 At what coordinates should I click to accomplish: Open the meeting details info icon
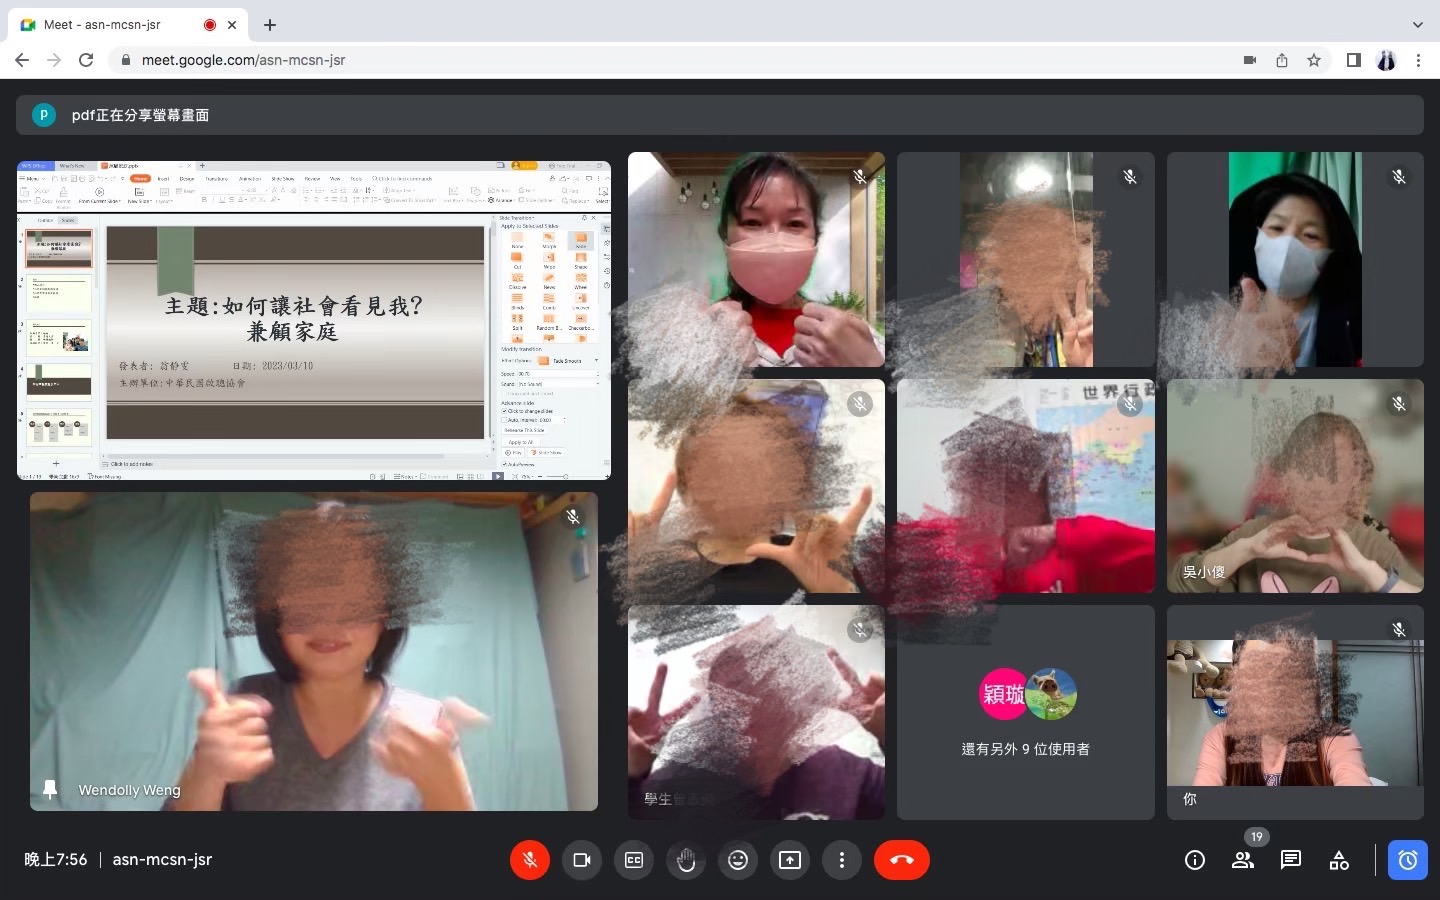[1194, 860]
